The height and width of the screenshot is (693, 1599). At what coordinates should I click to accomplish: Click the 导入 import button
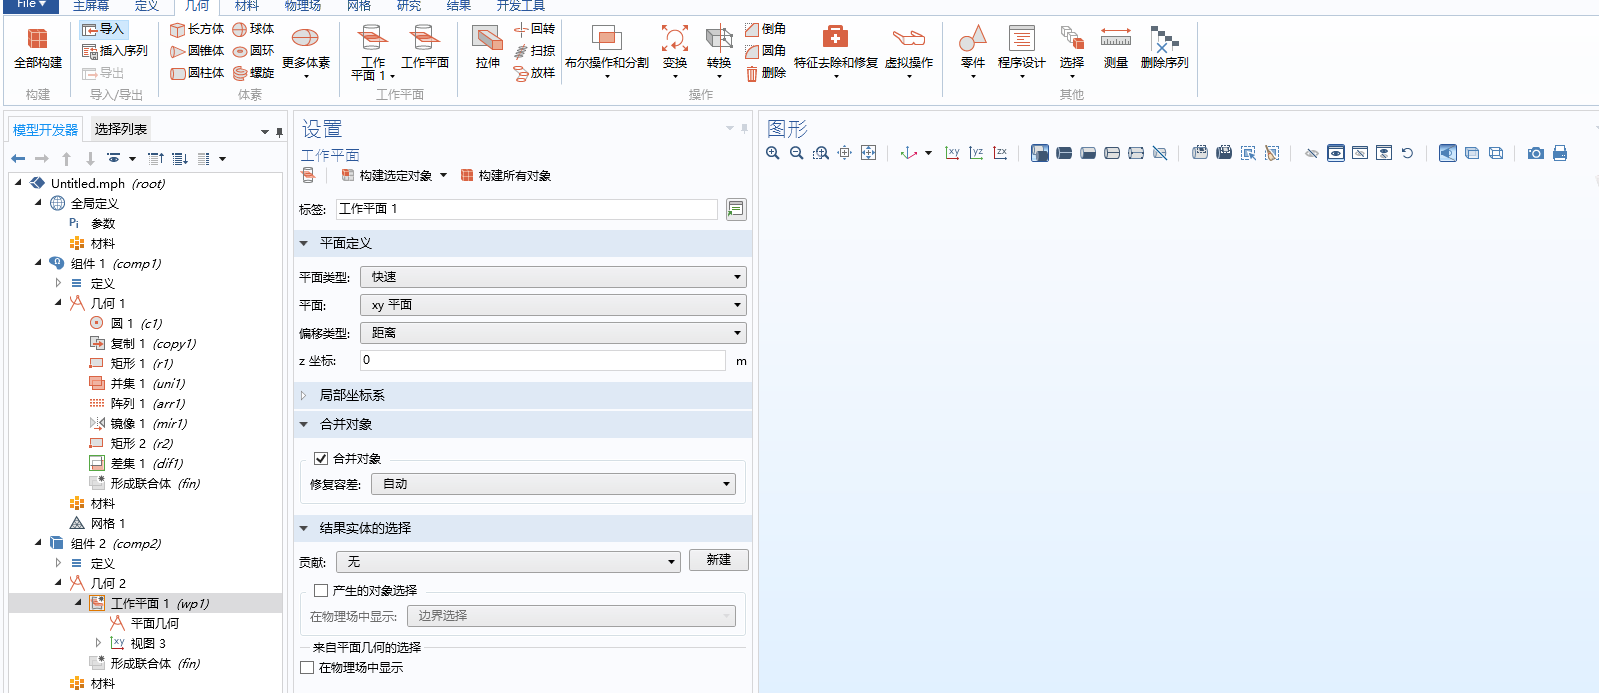(103, 29)
